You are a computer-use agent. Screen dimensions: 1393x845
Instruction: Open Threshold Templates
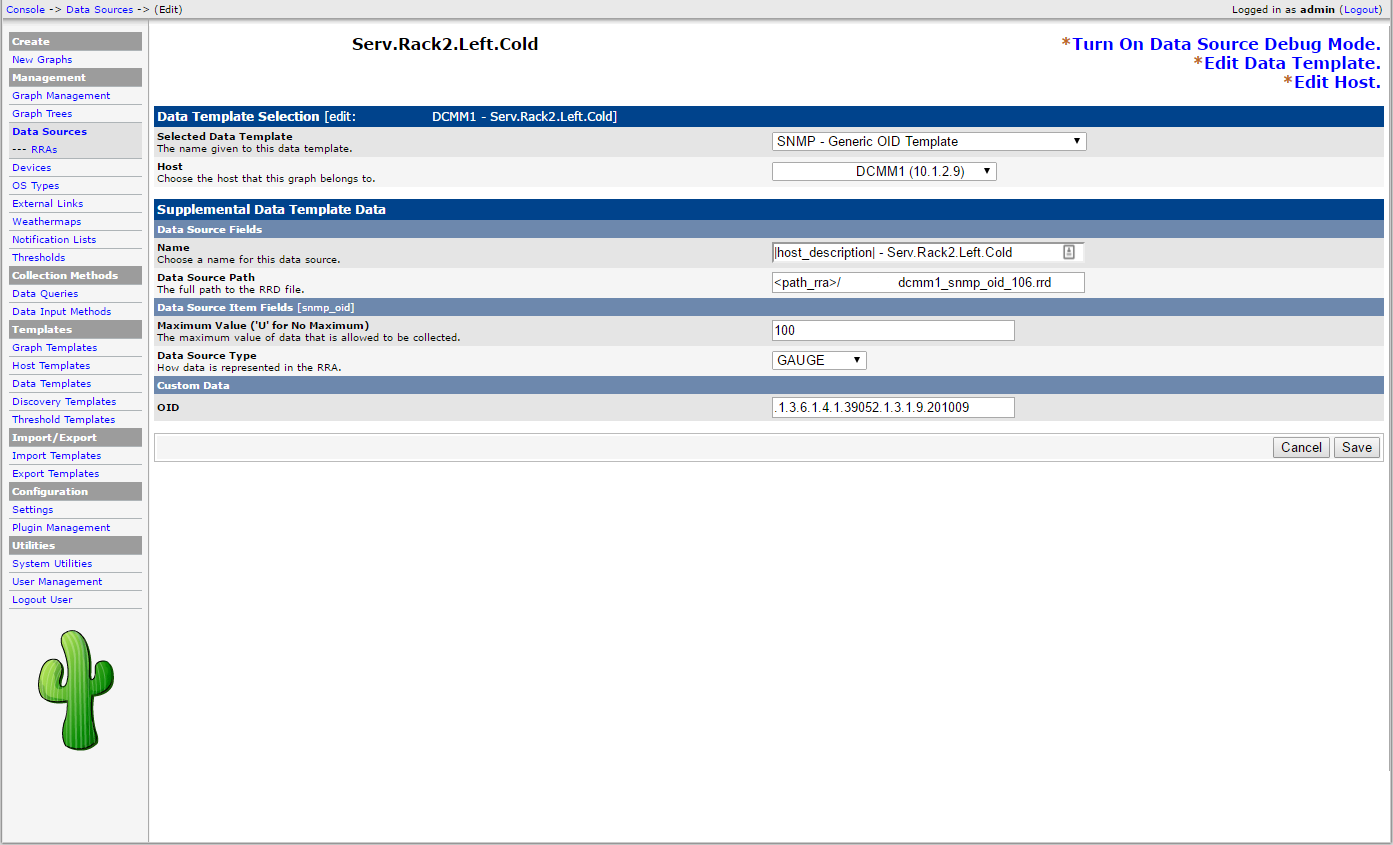point(63,420)
